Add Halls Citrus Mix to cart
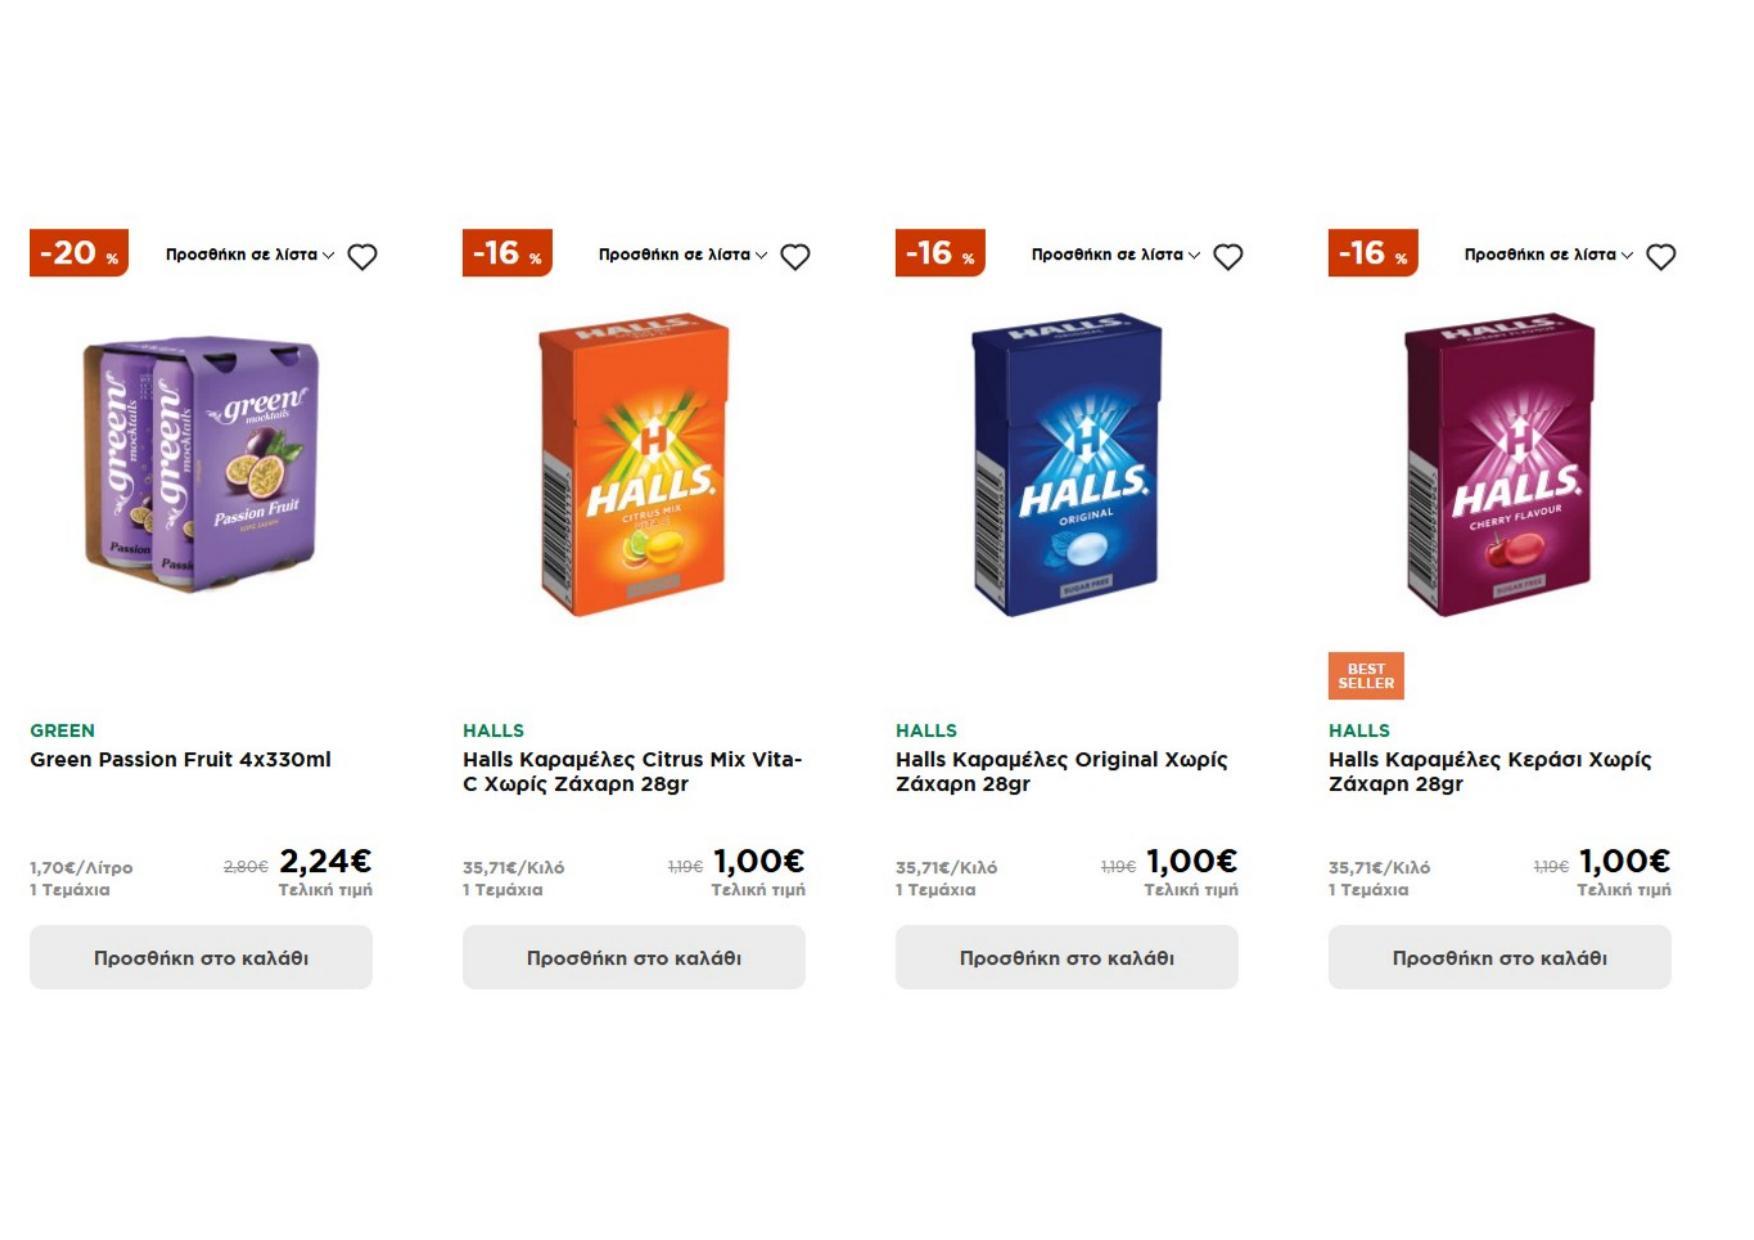This screenshot has width=1754, height=1240. pyautogui.click(x=634, y=957)
